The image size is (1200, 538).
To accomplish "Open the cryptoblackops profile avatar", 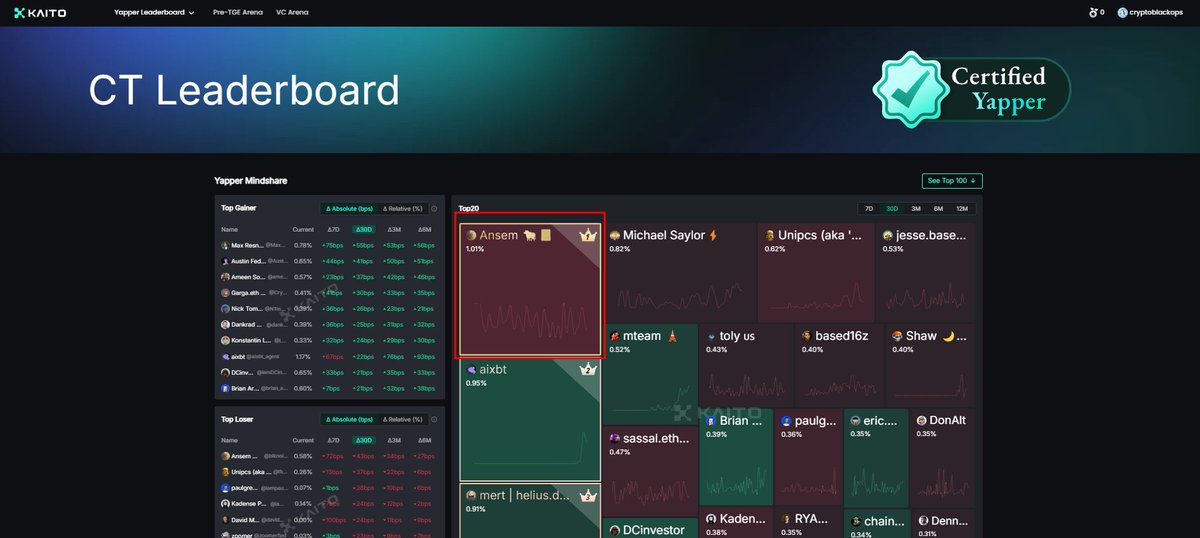I will [1122, 13].
